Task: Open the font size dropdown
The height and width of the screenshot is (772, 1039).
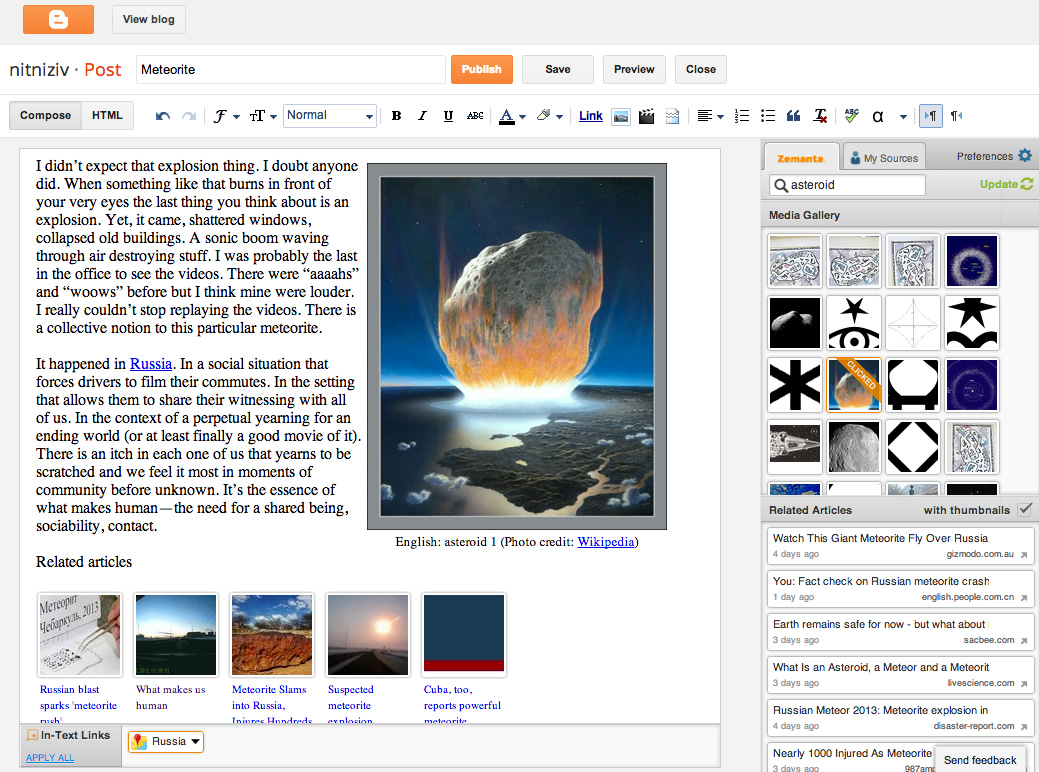Action: tap(263, 116)
